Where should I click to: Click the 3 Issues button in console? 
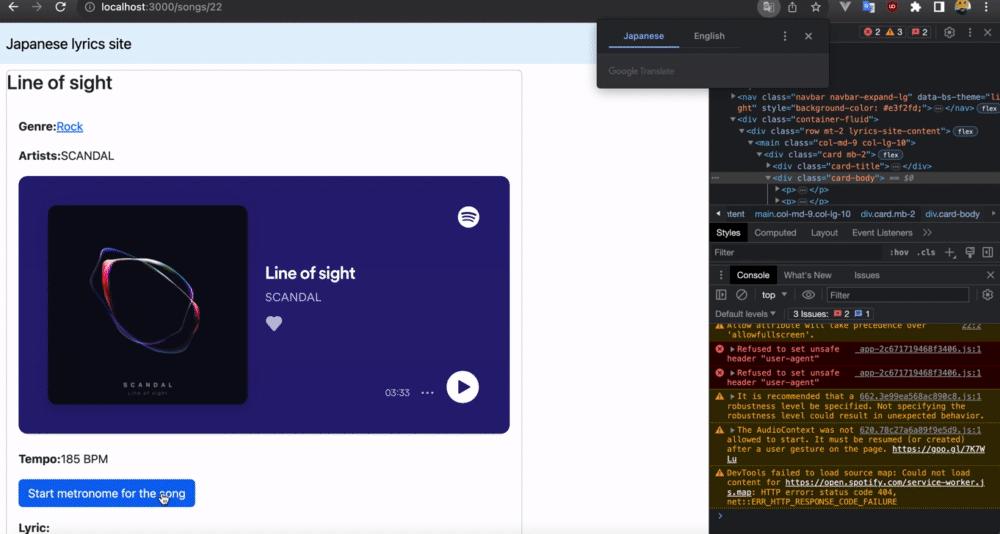(x=831, y=314)
